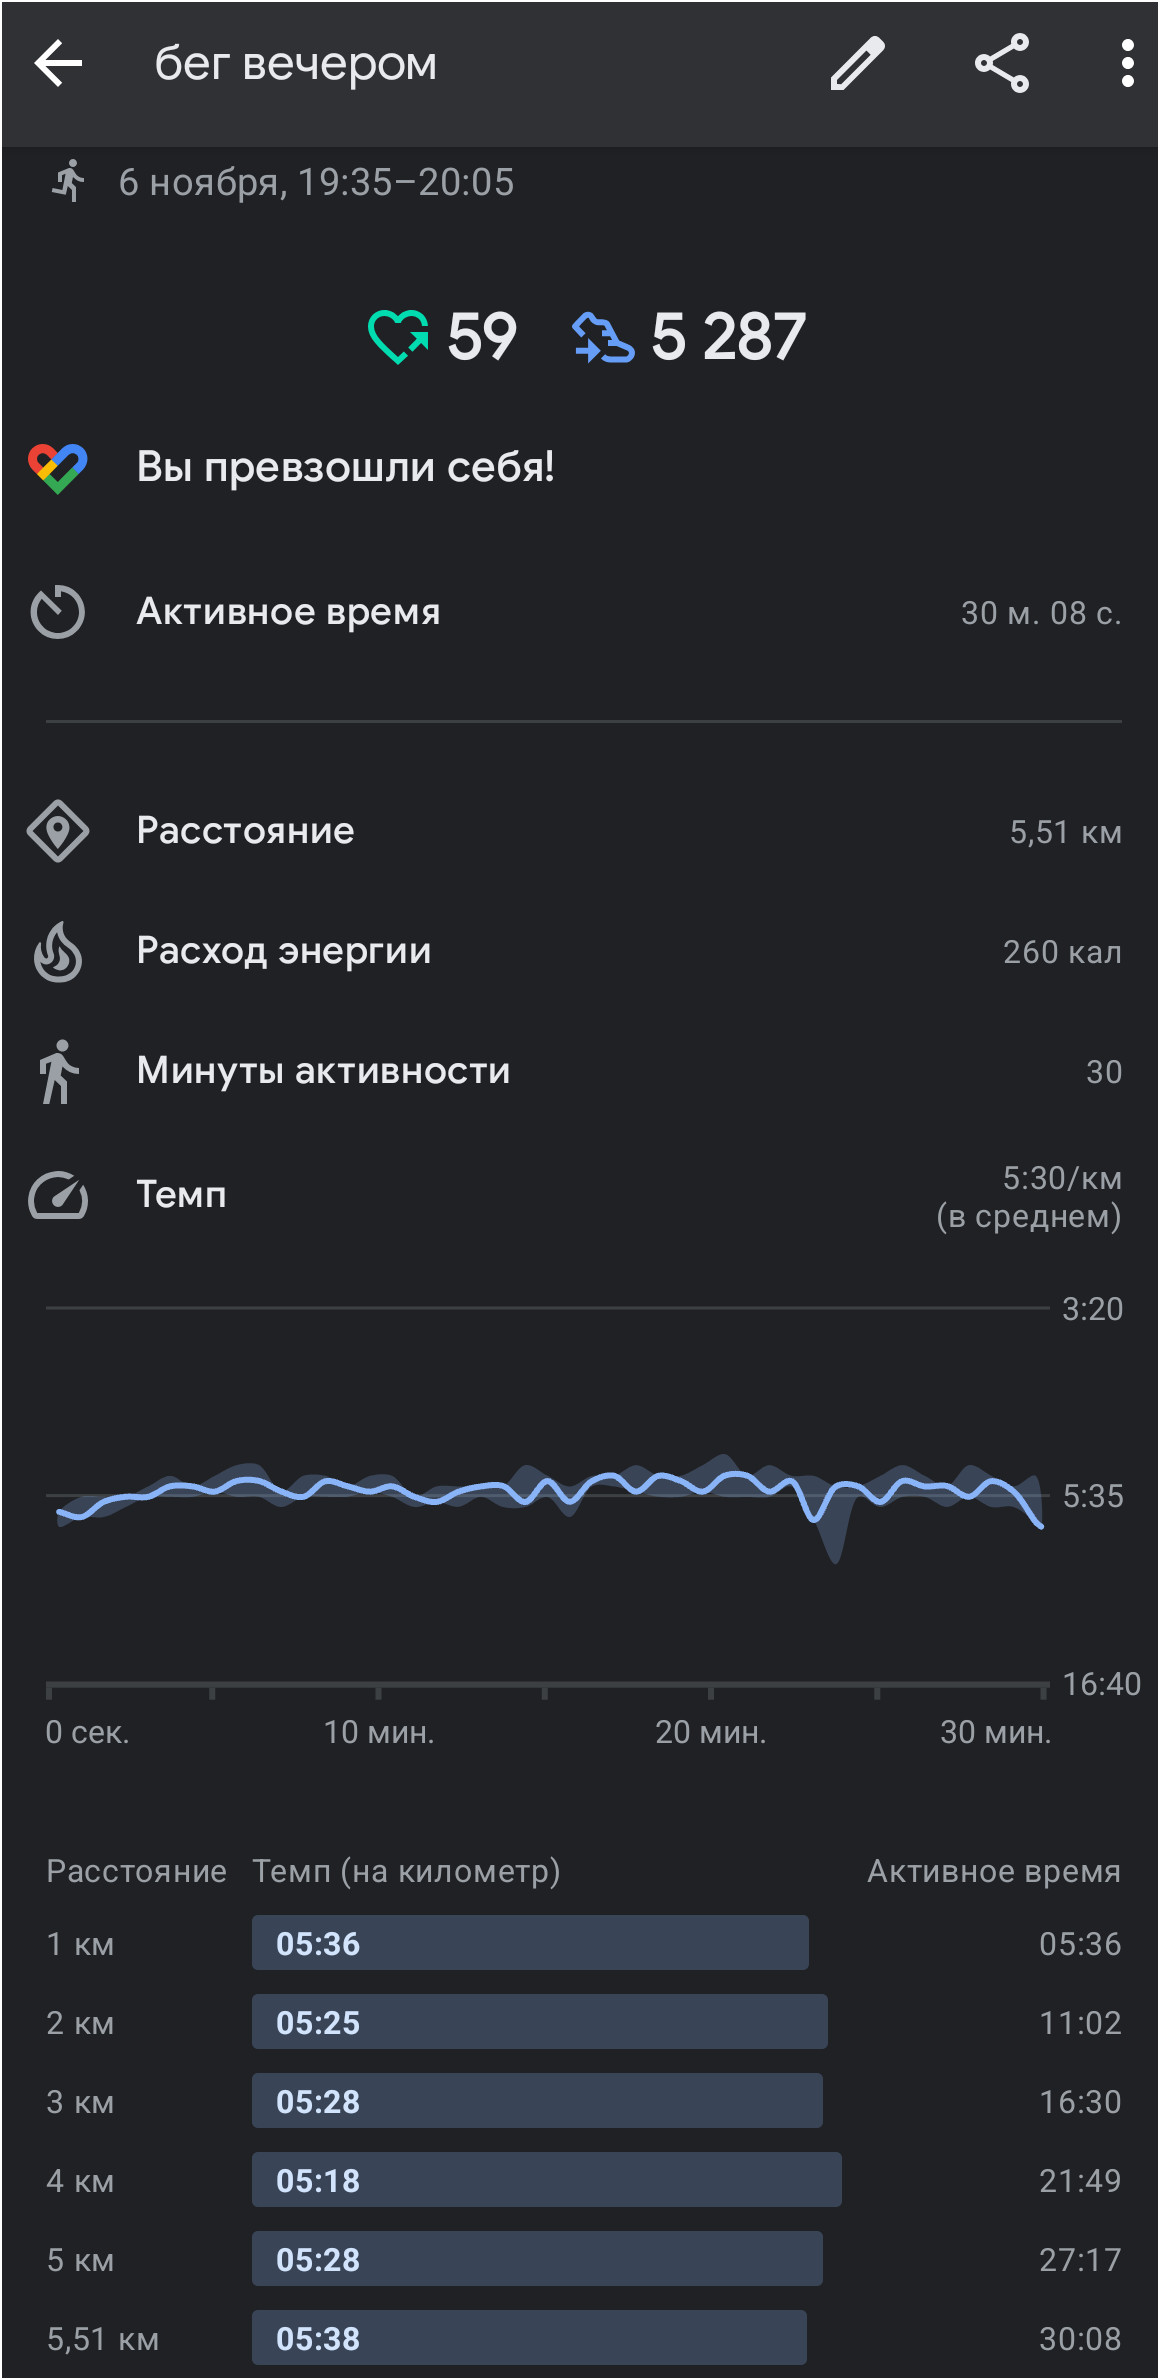Tap the 5 287 steps count

click(x=728, y=336)
